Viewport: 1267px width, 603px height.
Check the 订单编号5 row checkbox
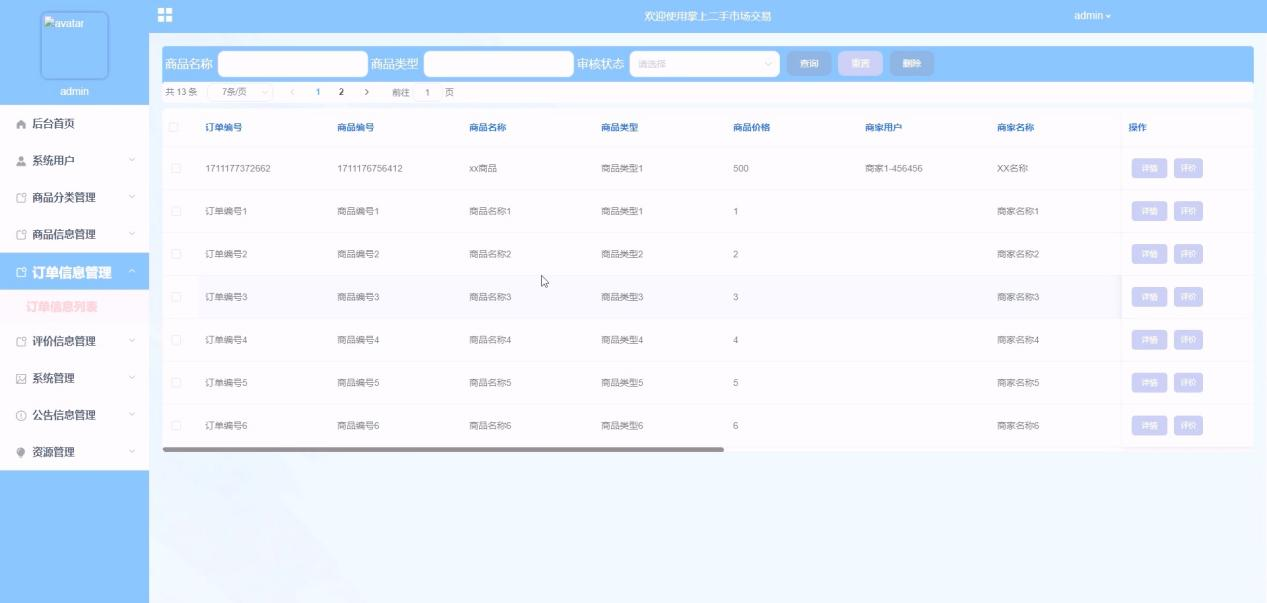[176, 384]
